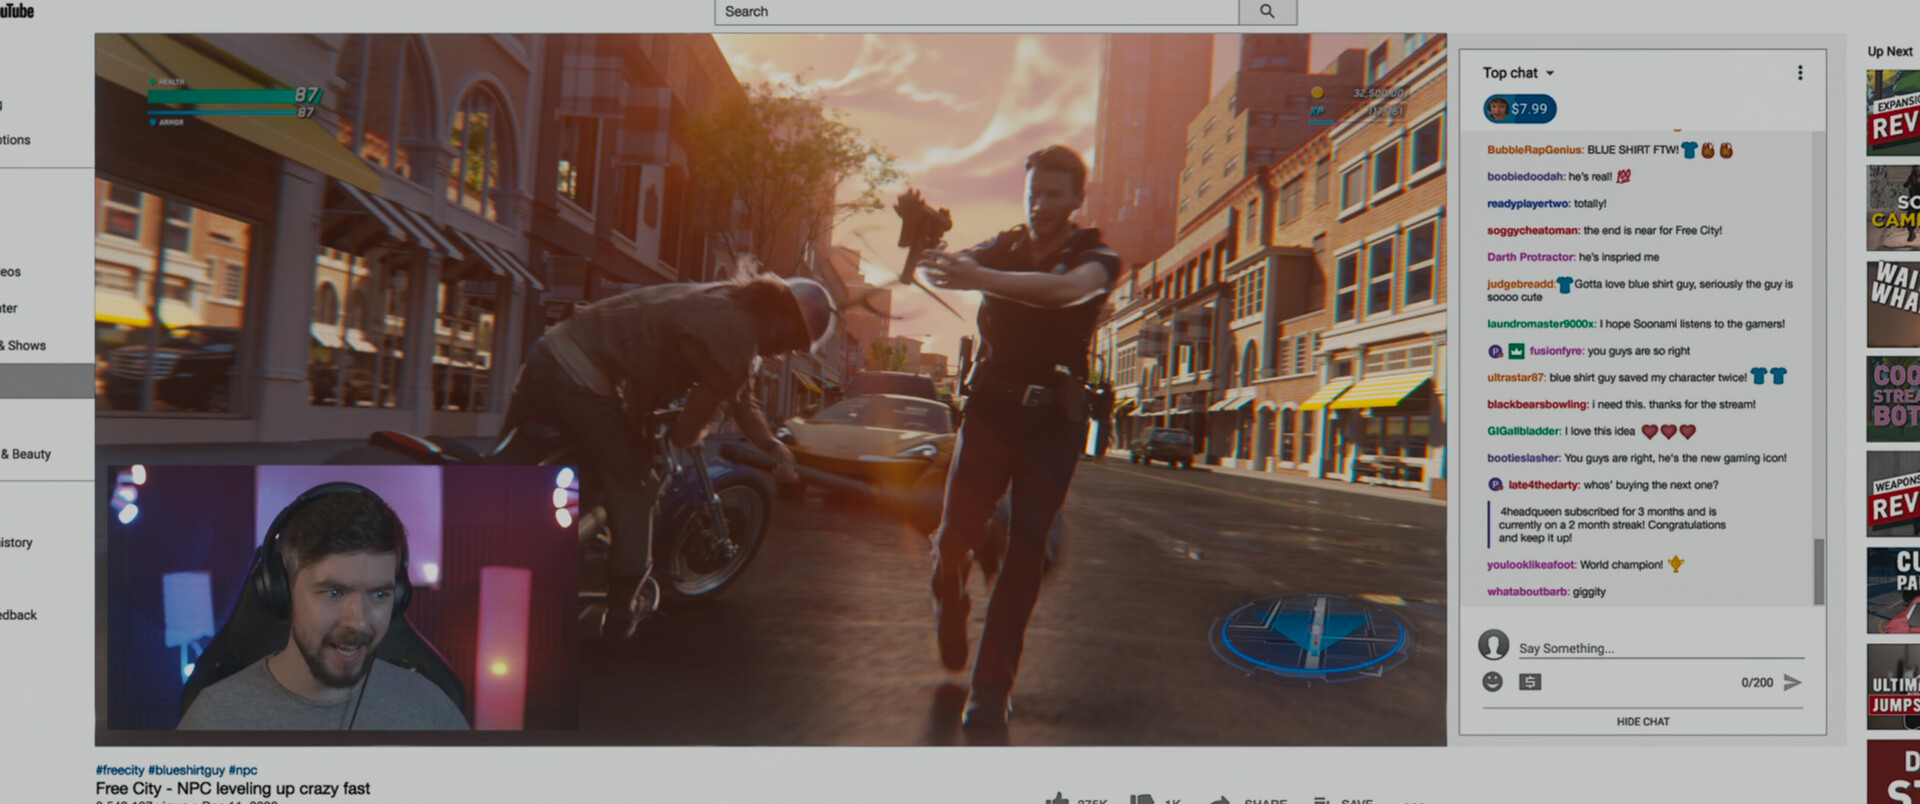Click the purple P badge beside late4thedarty
The width and height of the screenshot is (1920, 804).
click(x=1495, y=485)
